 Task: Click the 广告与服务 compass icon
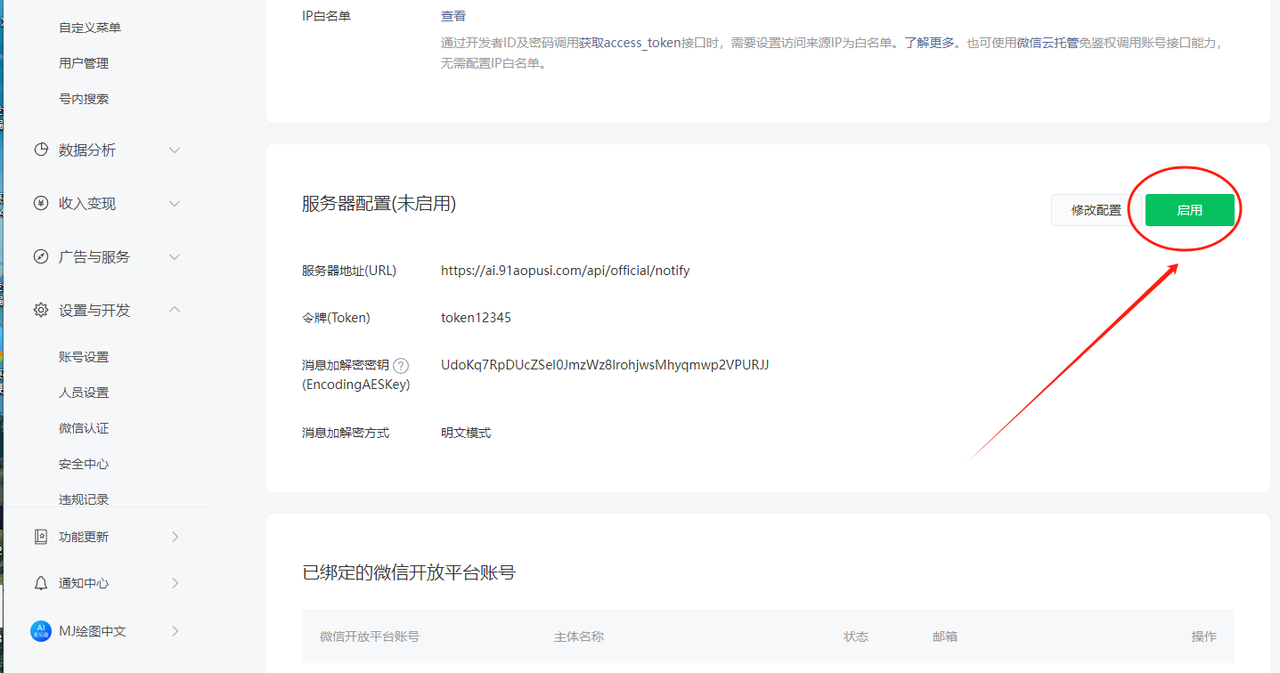point(41,257)
